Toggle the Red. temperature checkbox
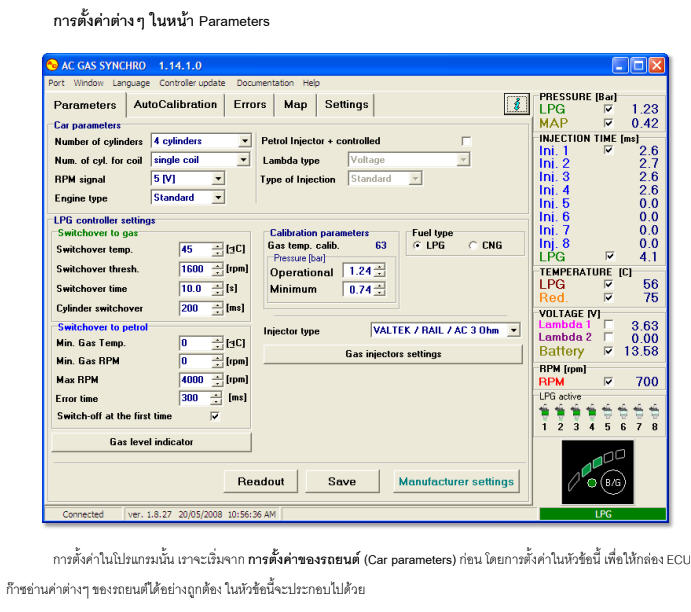The image size is (691, 612). [609, 297]
